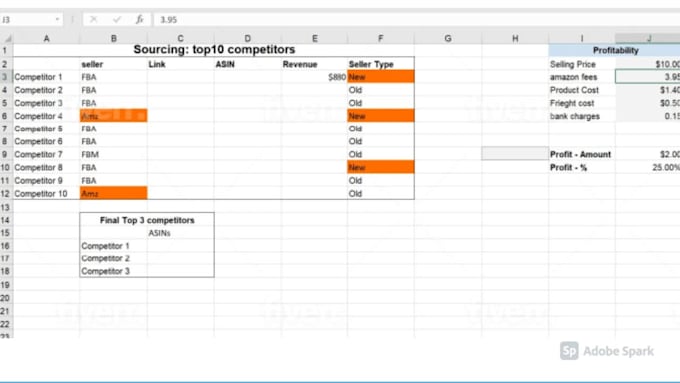Select column I header
The image size is (680, 383).
click(x=582, y=39)
